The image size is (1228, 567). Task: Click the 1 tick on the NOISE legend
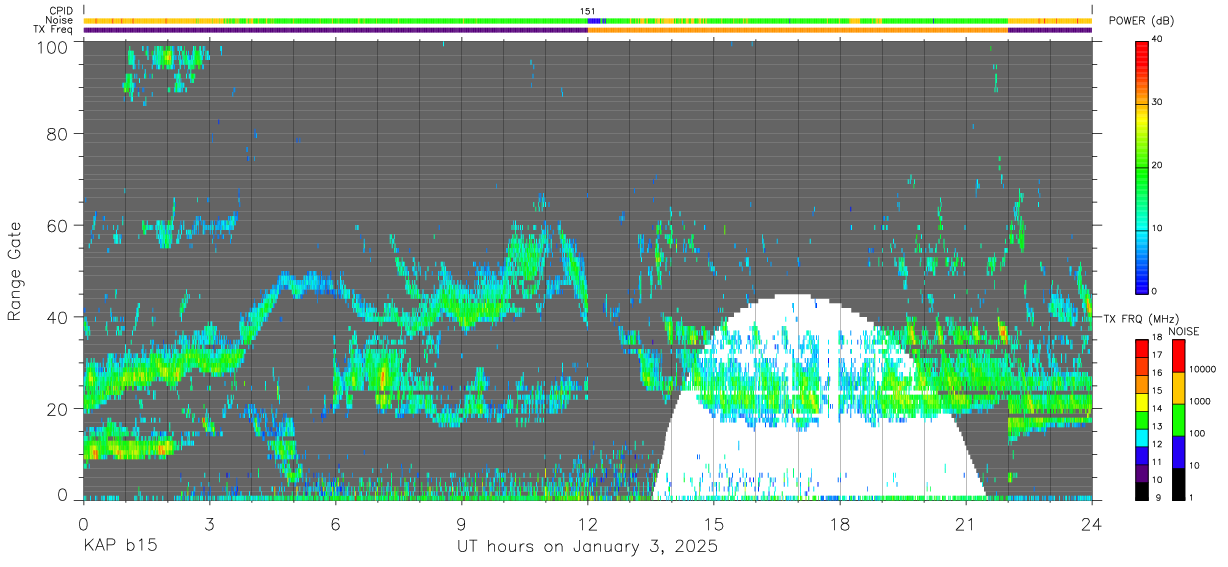[x=1190, y=497]
